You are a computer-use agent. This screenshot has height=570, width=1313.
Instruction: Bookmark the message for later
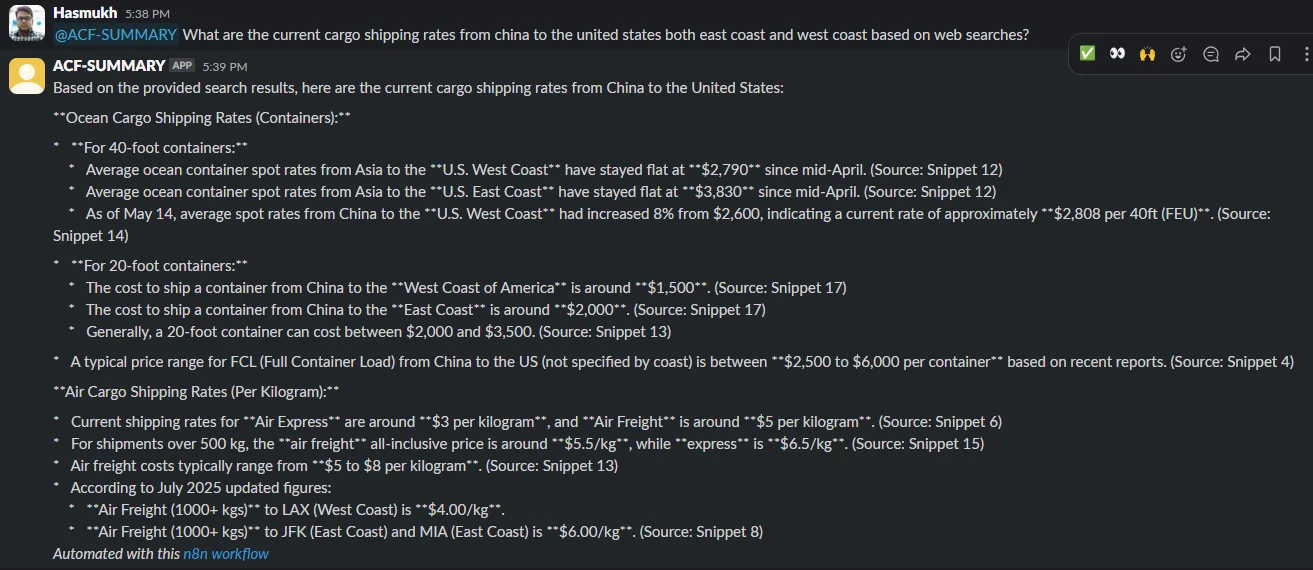tap(1275, 54)
